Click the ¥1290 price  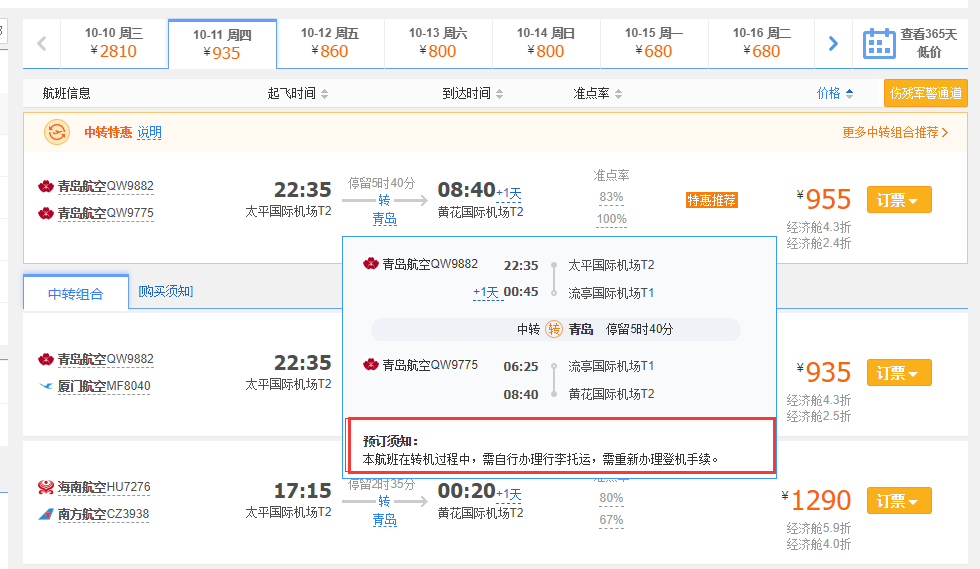pos(816,500)
